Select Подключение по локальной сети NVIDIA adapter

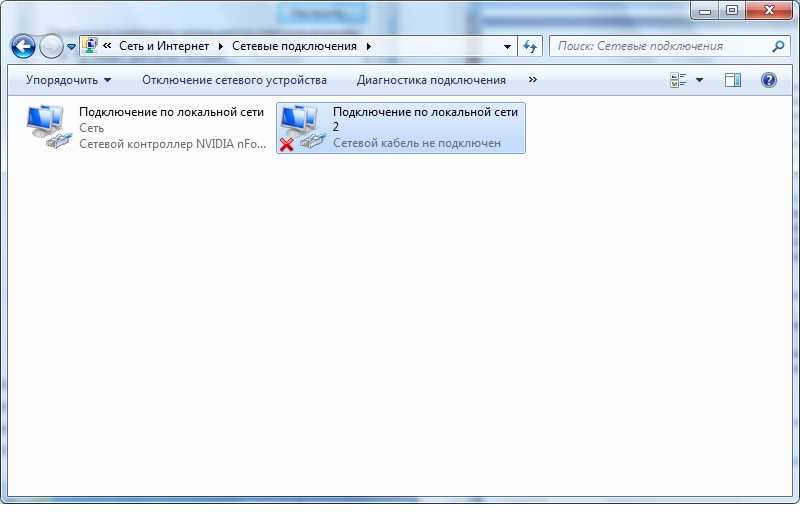click(x=146, y=128)
